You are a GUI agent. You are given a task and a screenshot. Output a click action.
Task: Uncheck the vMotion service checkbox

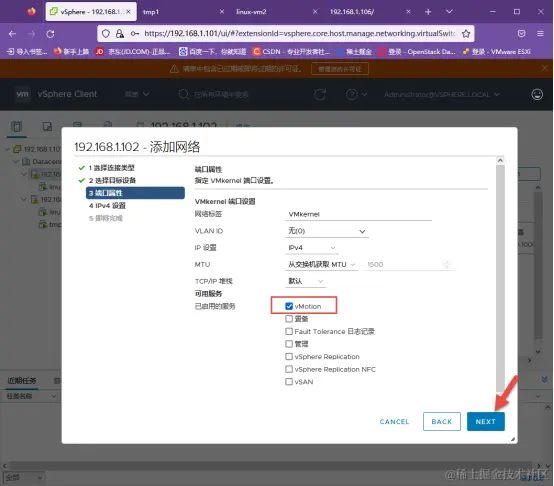click(289, 306)
